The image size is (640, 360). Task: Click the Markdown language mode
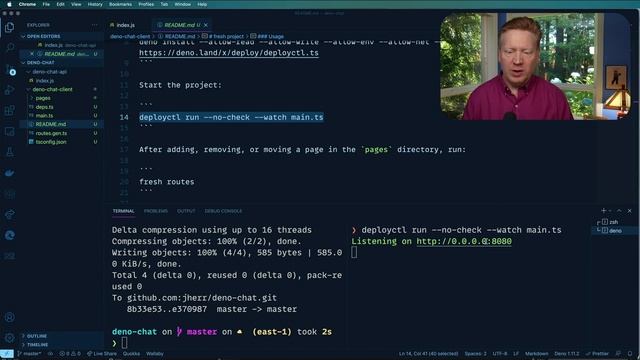coord(536,353)
